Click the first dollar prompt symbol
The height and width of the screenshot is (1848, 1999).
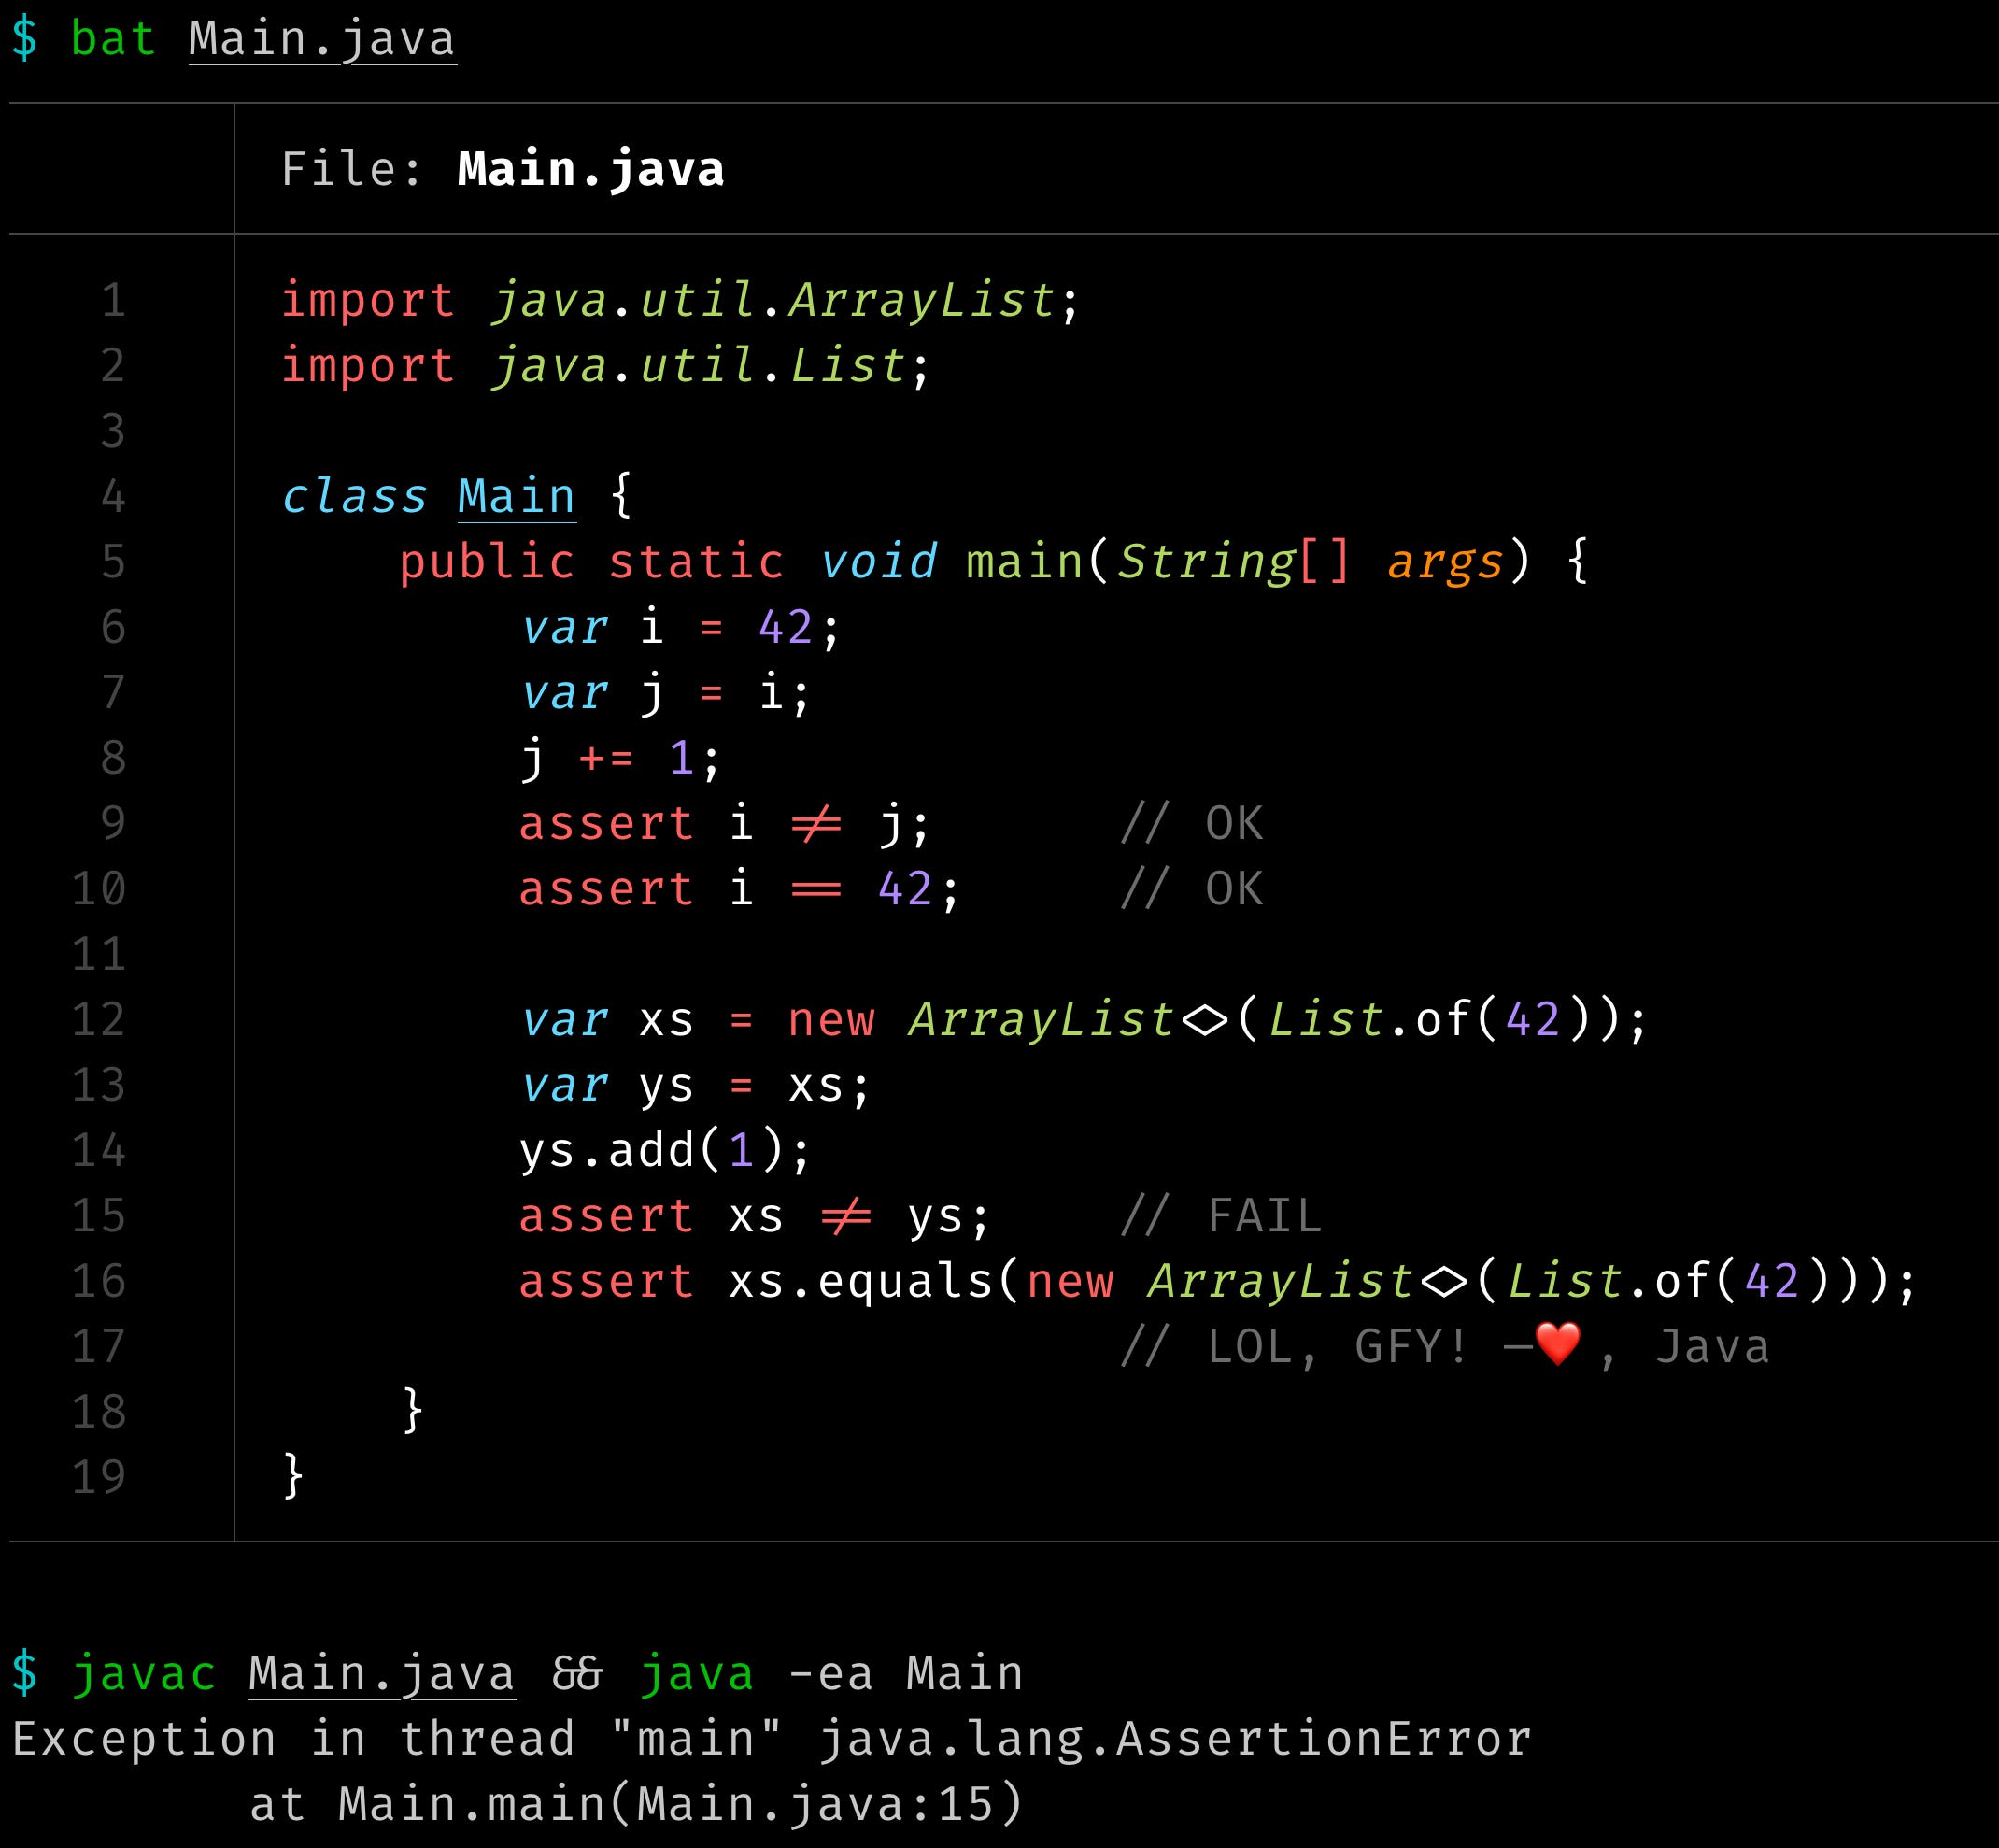pyautogui.click(x=25, y=39)
